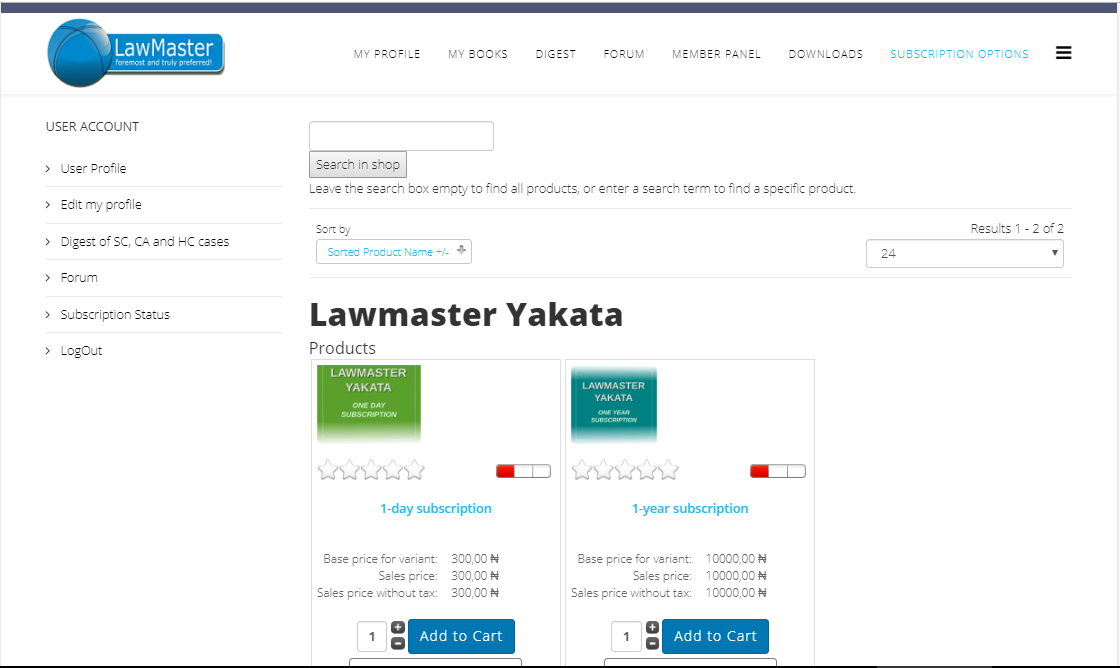Screen dimensions: 1120x668
Task: Click the Search in shop button
Action: 358,164
